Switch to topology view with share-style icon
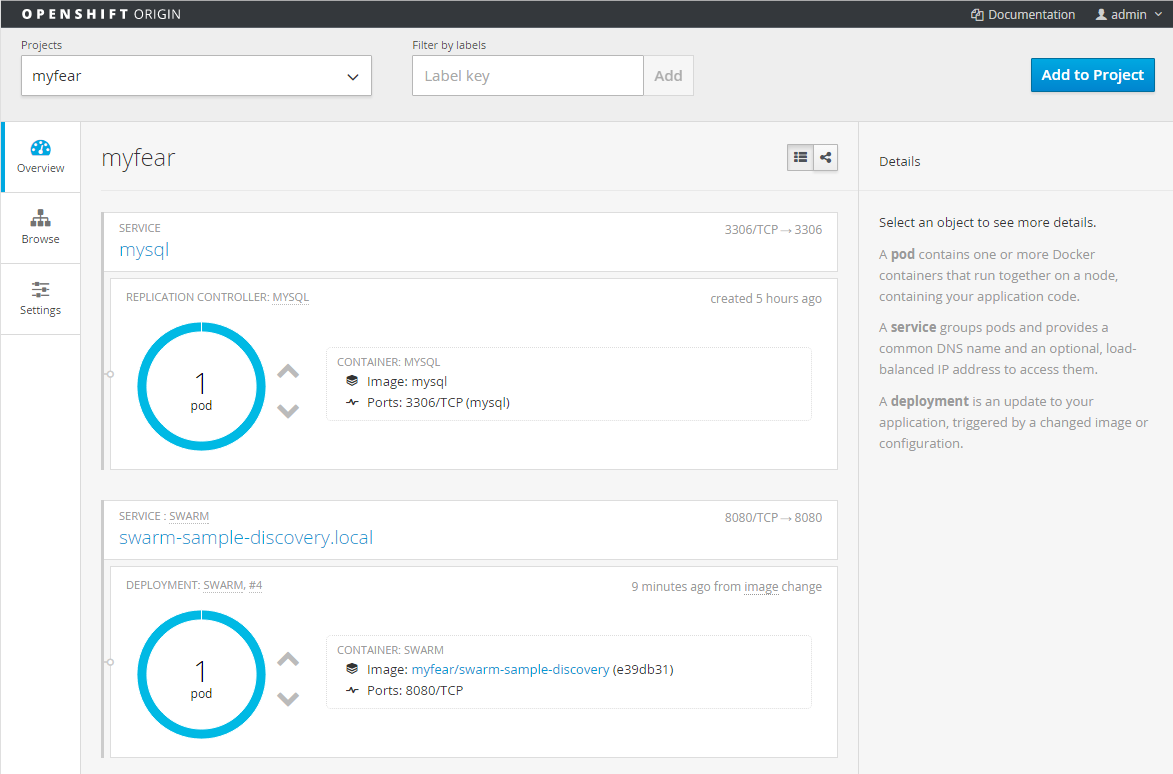 pyautogui.click(x=826, y=157)
